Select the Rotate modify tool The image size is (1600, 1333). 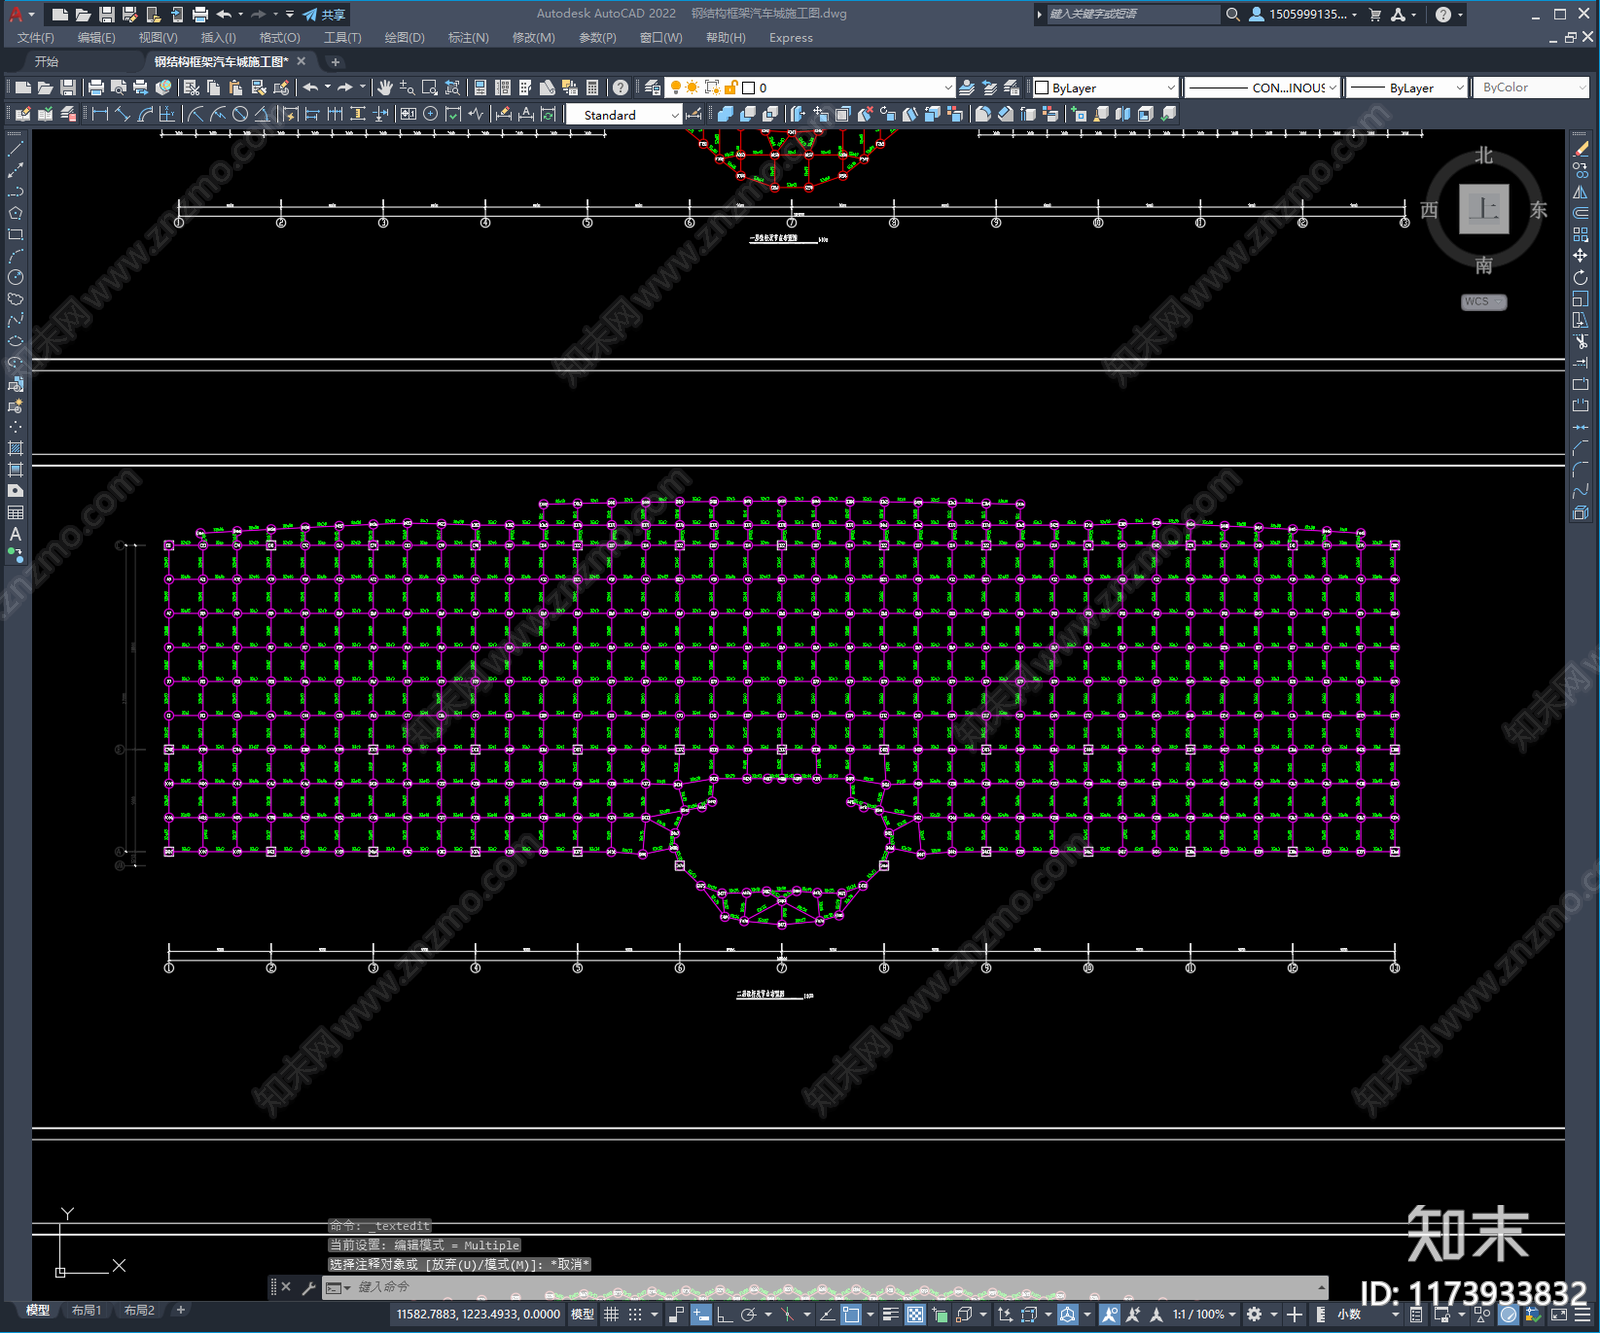pyautogui.click(x=1580, y=277)
